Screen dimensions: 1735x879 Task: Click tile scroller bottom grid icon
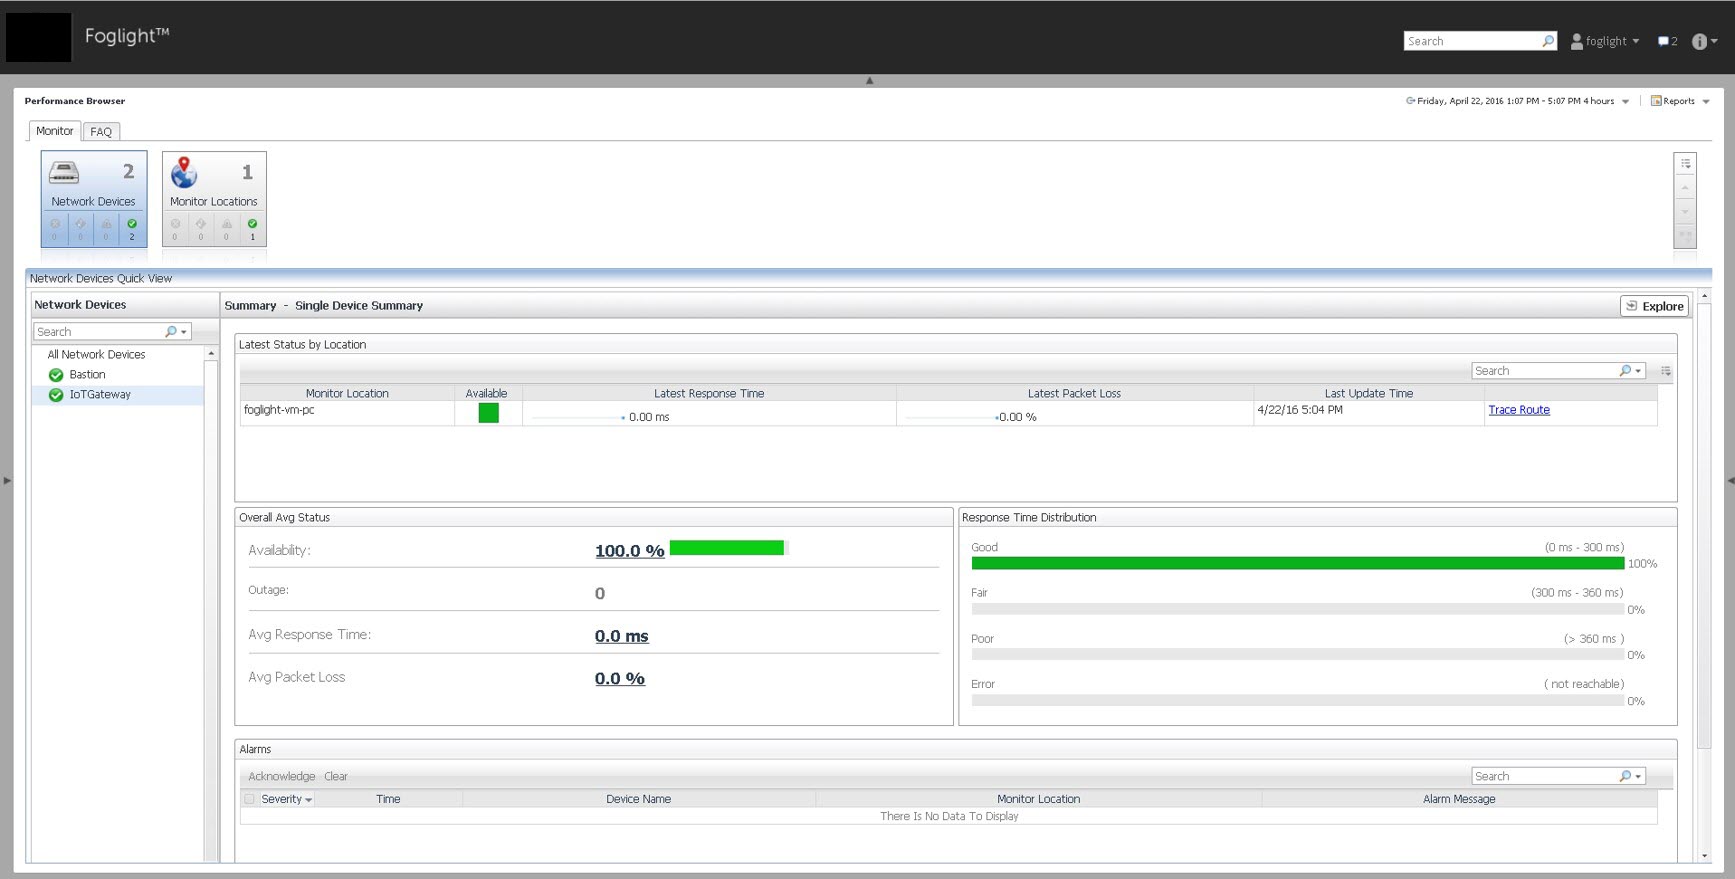pyautogui.click(x=1685, y=237)
